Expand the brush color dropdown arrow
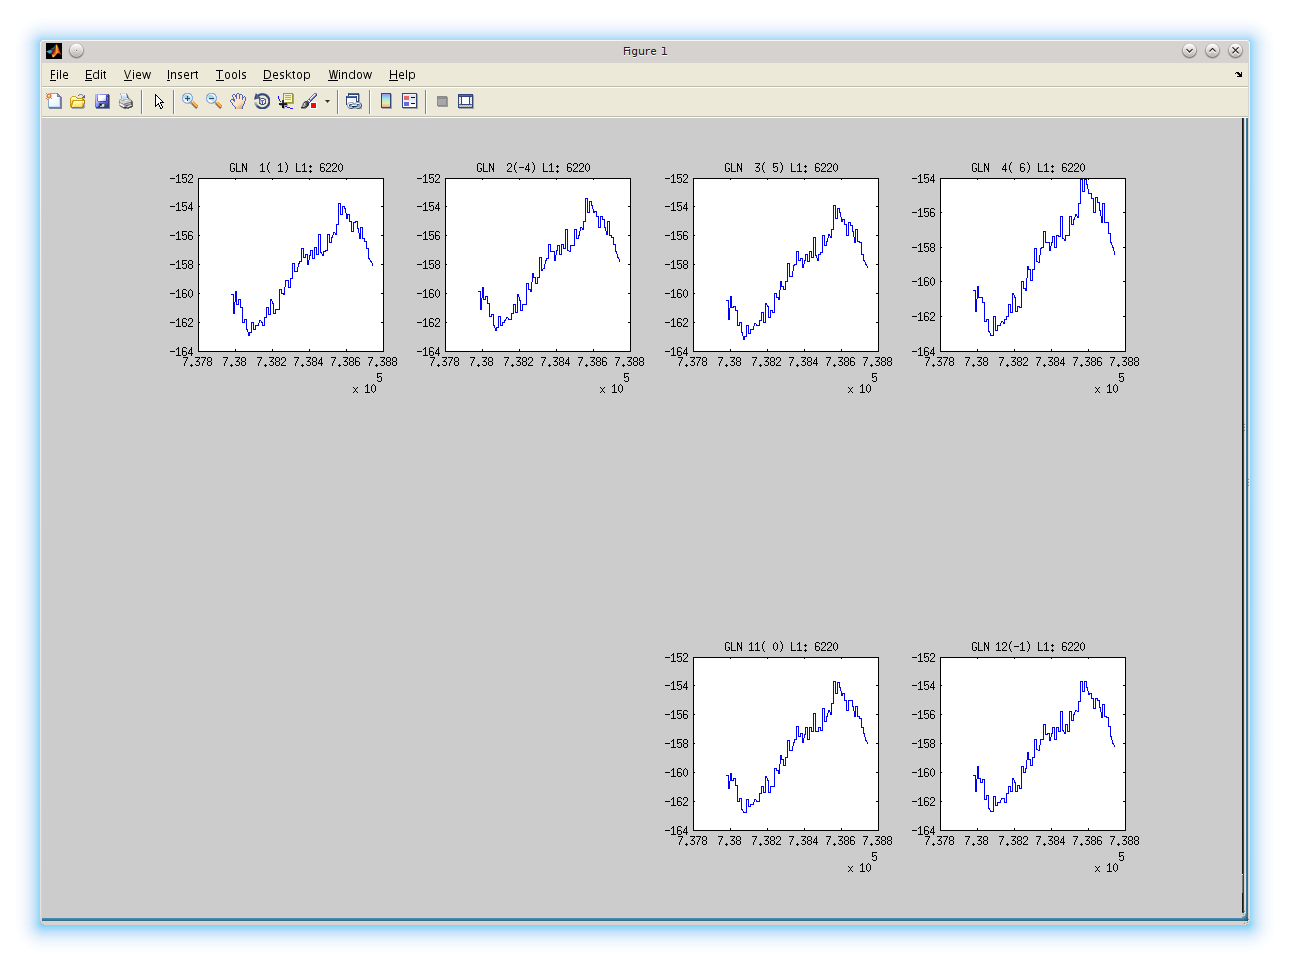Viewport: 1290px width, 965px height. pyautogui.click(x=327, y=101)
